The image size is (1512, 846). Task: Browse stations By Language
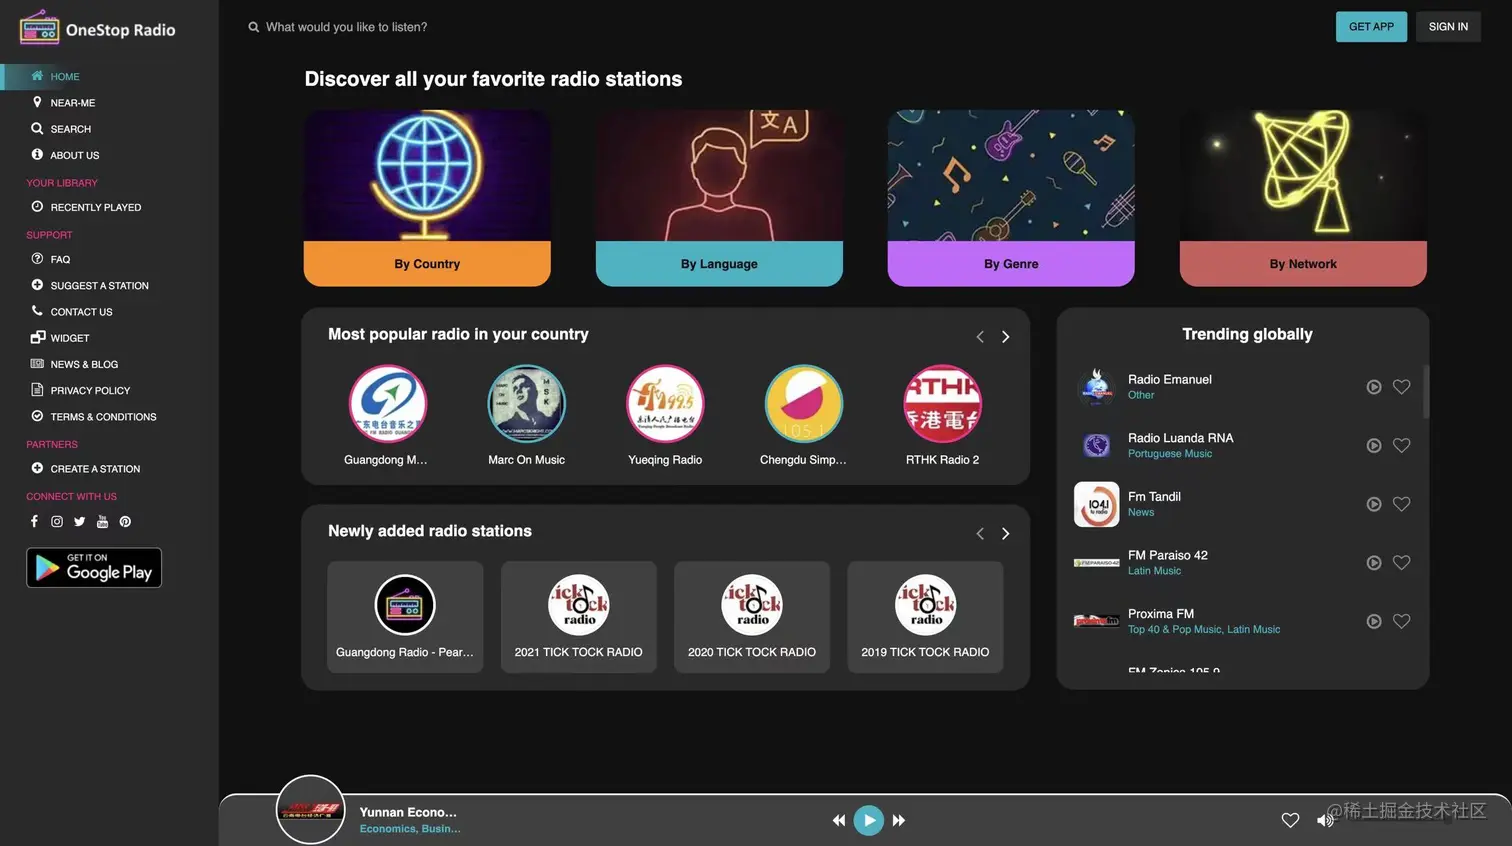(x=719, y=198)
